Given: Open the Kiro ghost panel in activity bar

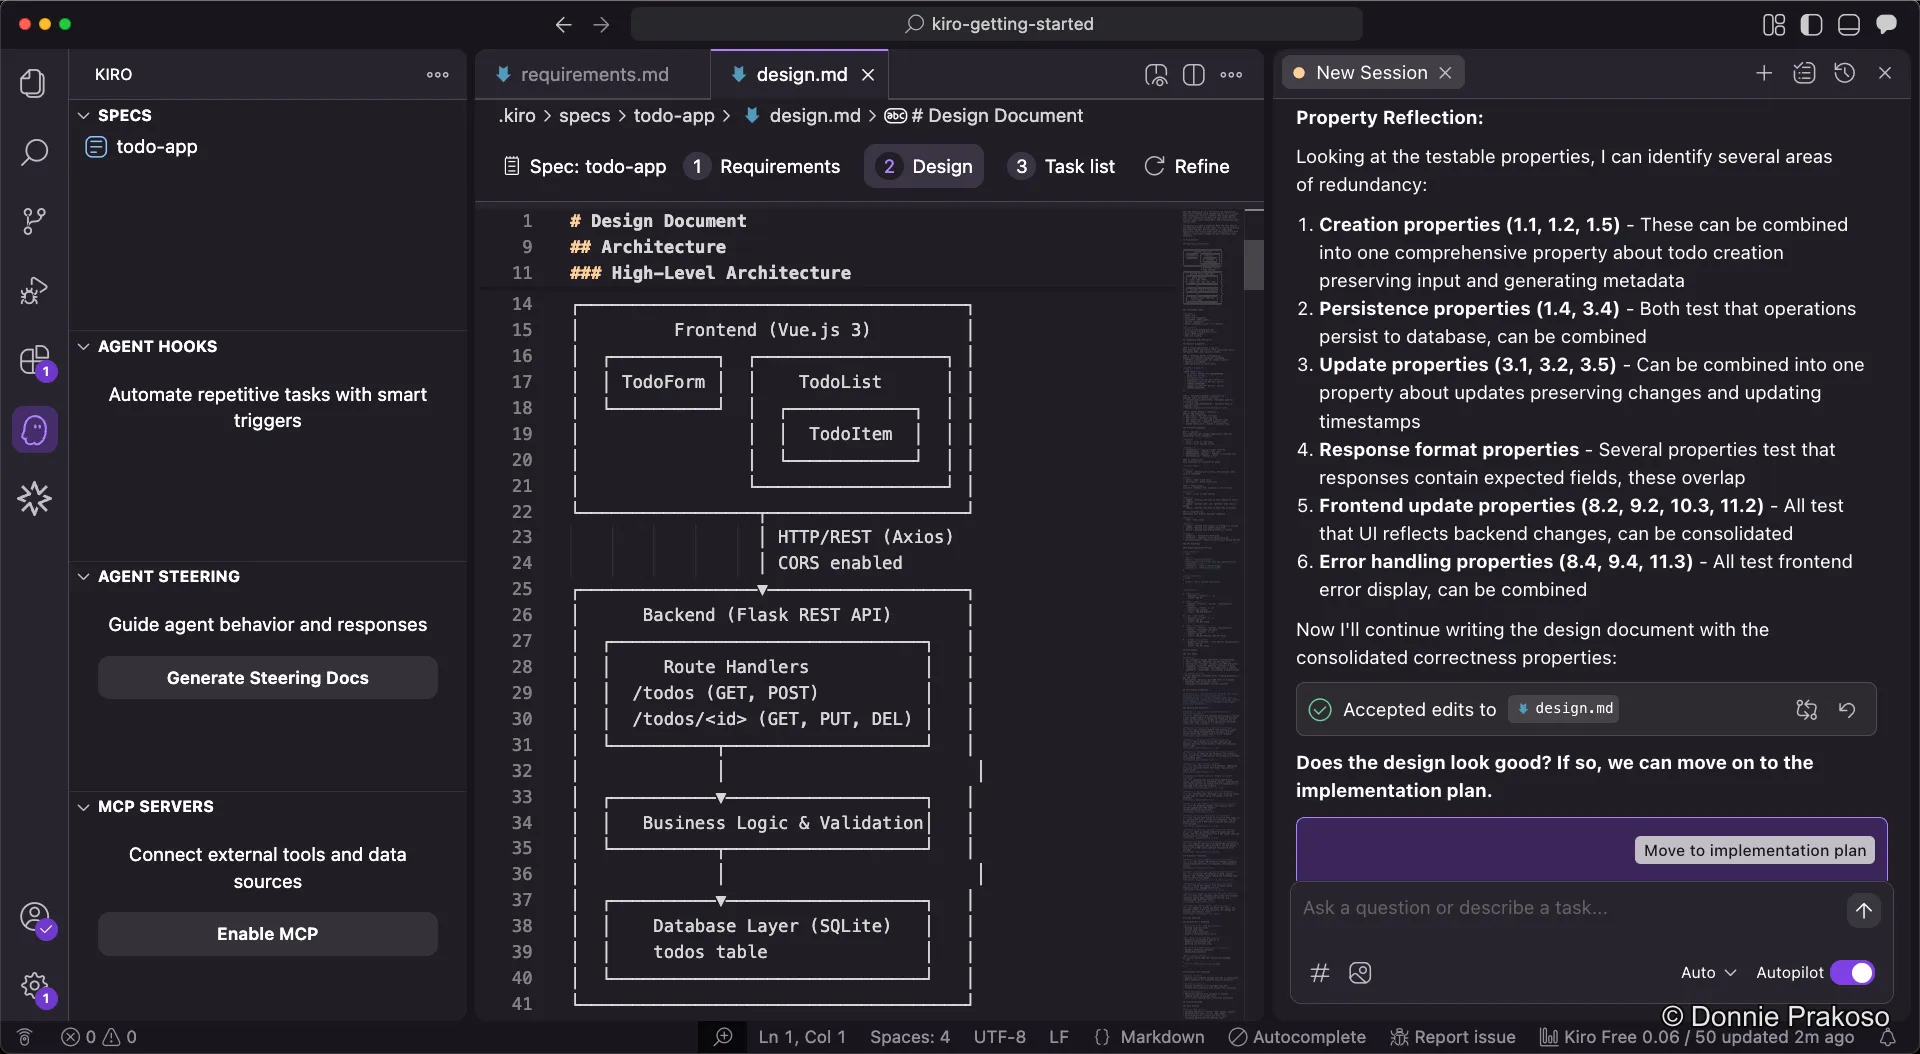Looking at the screenshot, I should pos(34,430).
